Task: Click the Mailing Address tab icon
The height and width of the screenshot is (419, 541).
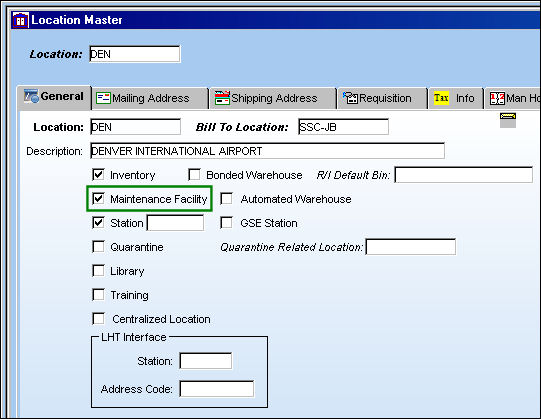Action: tap(103, 98)
